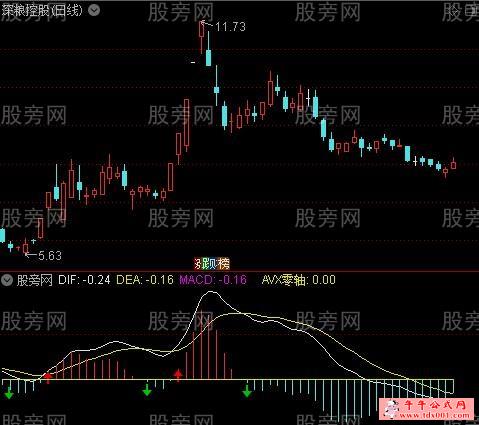Viewport: 479px width, 425px height.
Task: Click the DEA: -0.16 readout
Action: 145,280
